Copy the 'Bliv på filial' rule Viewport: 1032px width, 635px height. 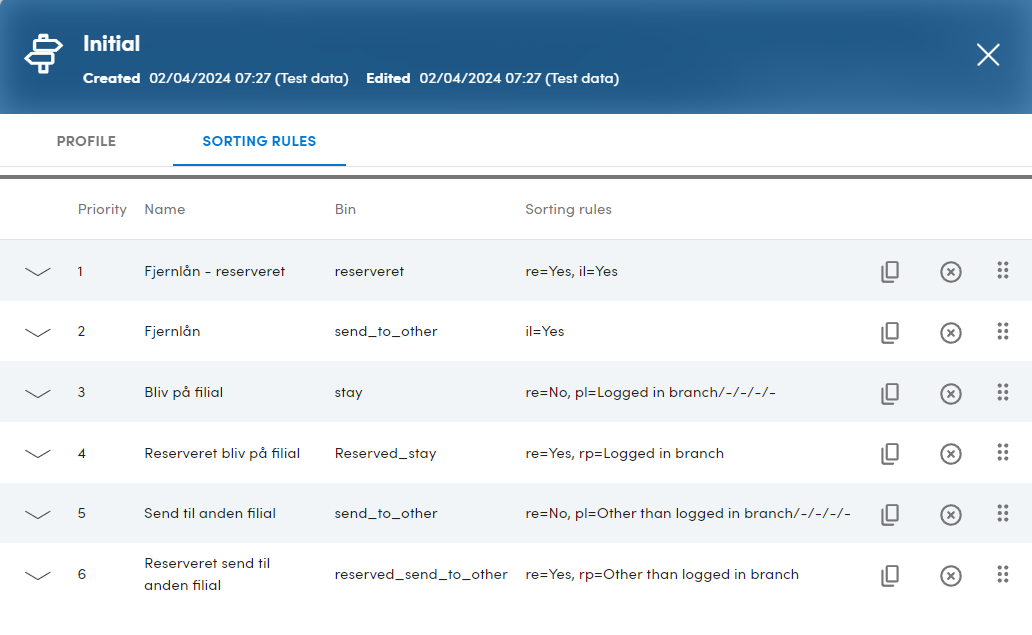point(890,394)
